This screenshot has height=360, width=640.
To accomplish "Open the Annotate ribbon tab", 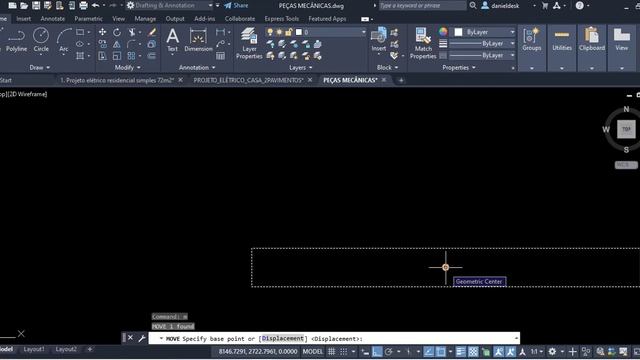I will click(53, 19).
